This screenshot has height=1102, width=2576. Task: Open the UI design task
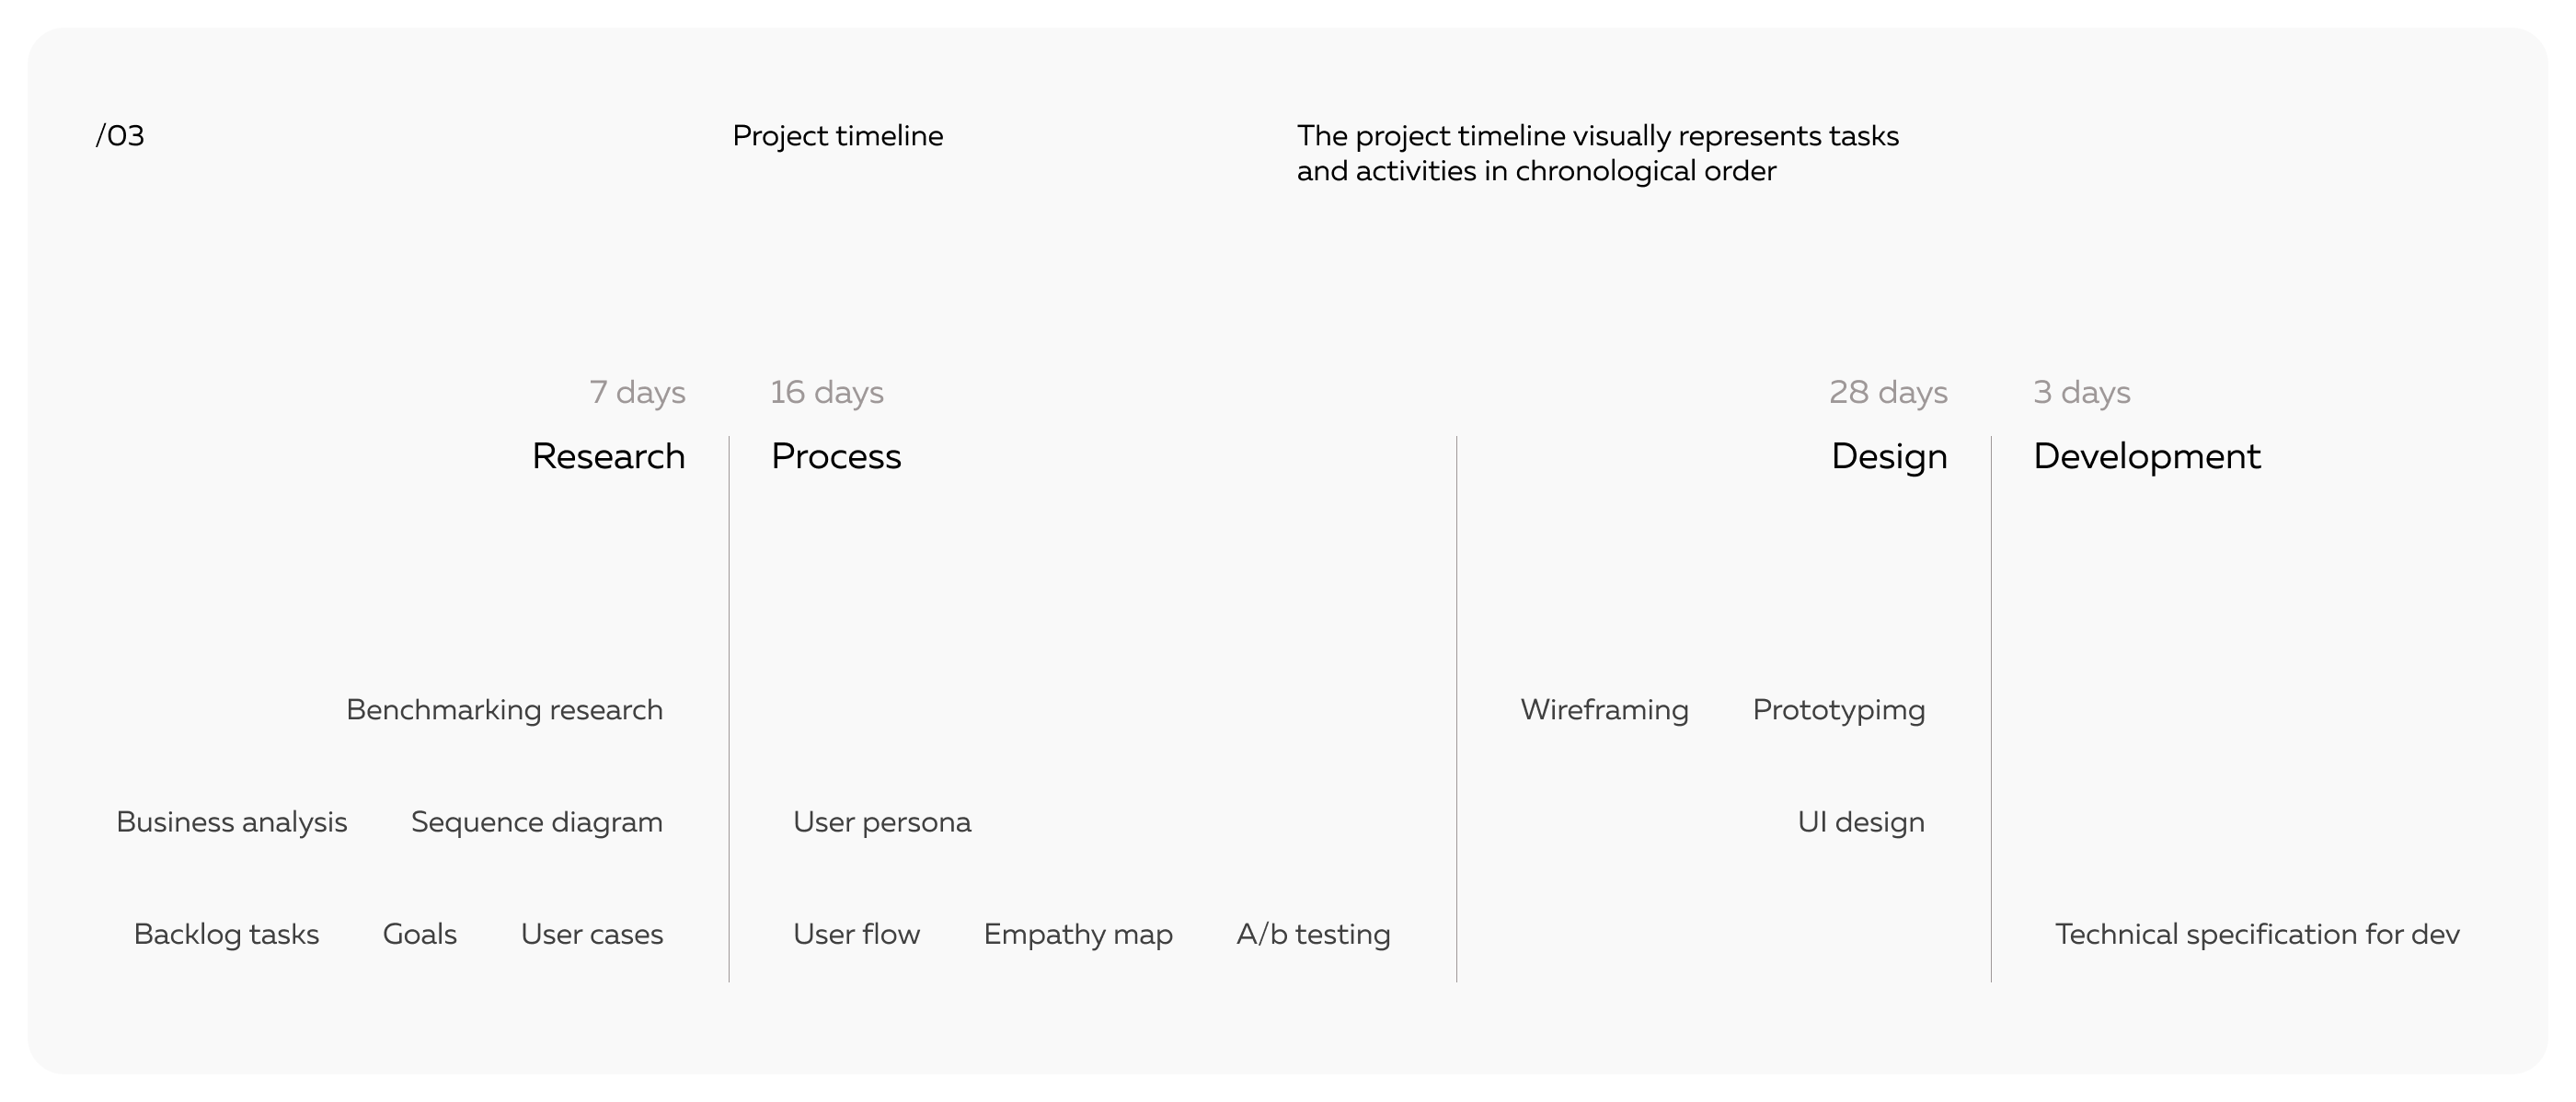[1860, 822]
